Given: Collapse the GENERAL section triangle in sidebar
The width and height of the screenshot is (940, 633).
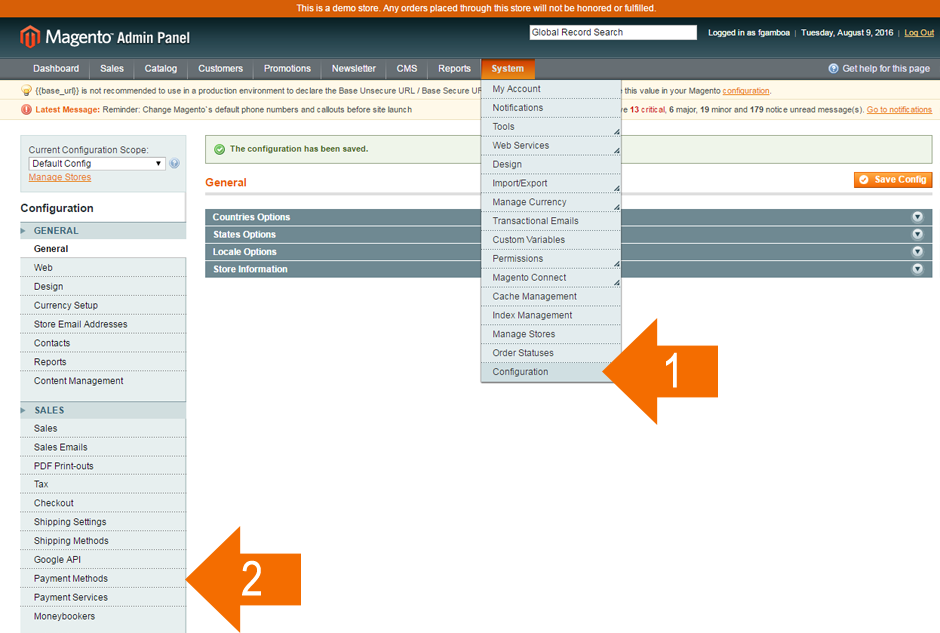Looking at the screenshot, I should coord(23,231).
